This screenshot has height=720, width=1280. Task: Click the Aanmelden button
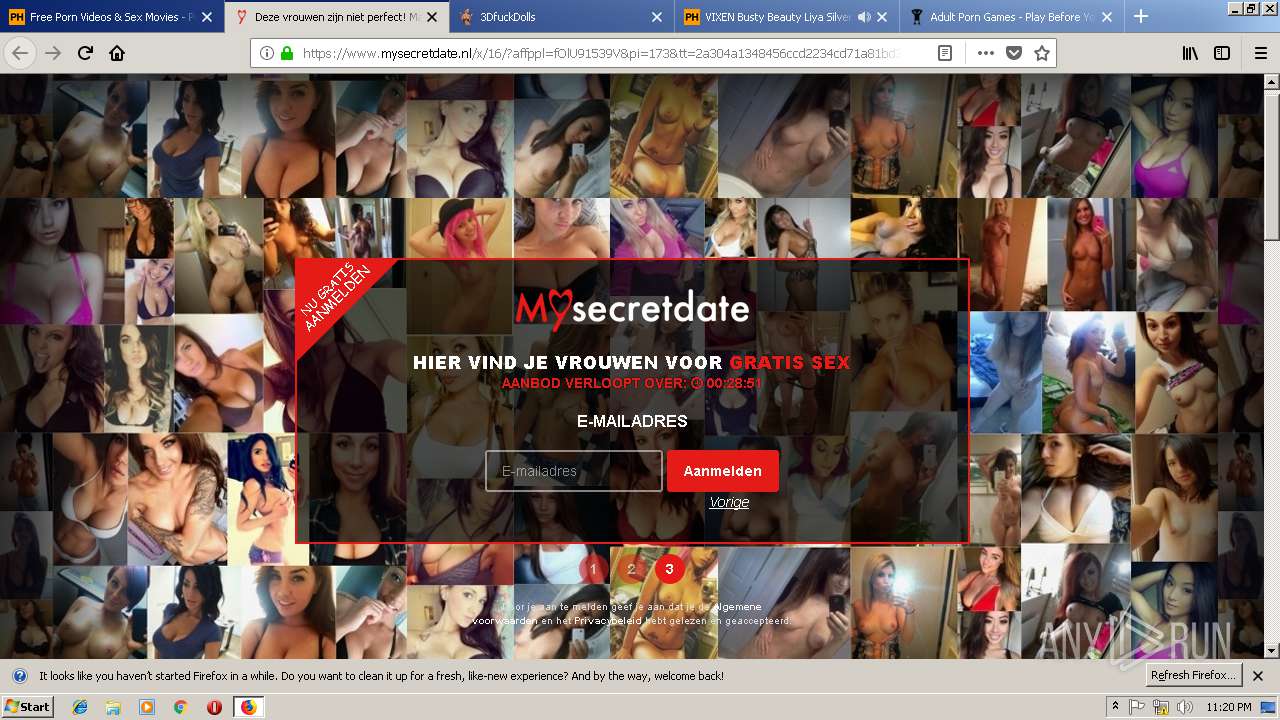coord(723,471)
